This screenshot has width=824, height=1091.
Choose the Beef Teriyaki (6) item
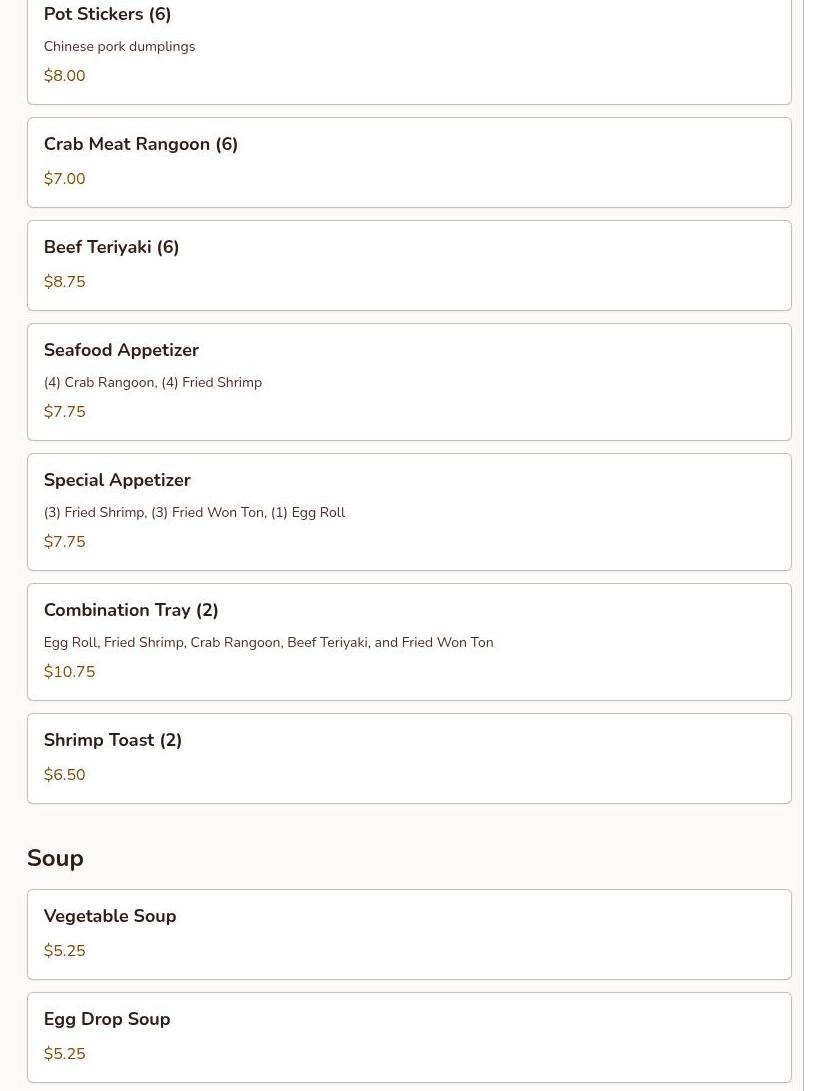pos(409,265)
